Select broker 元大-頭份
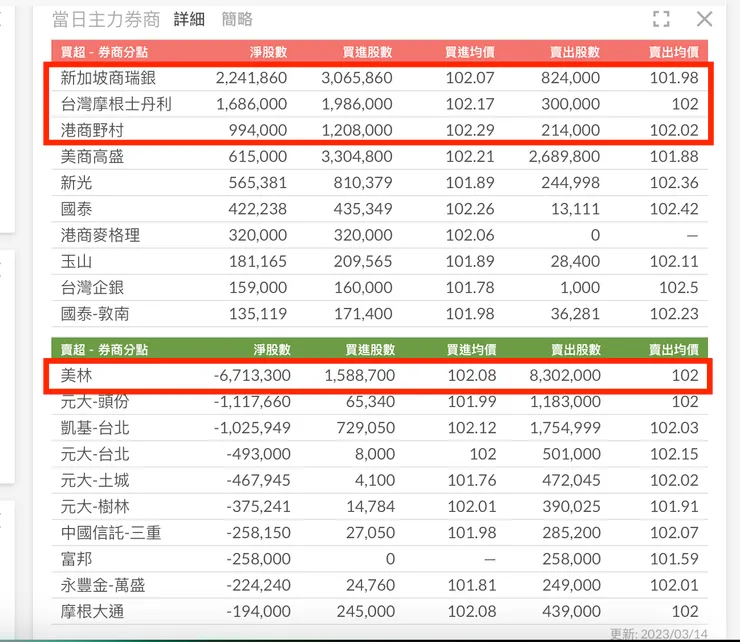The image size is (740, 642). pyautogui.click(x=95, y=402)
